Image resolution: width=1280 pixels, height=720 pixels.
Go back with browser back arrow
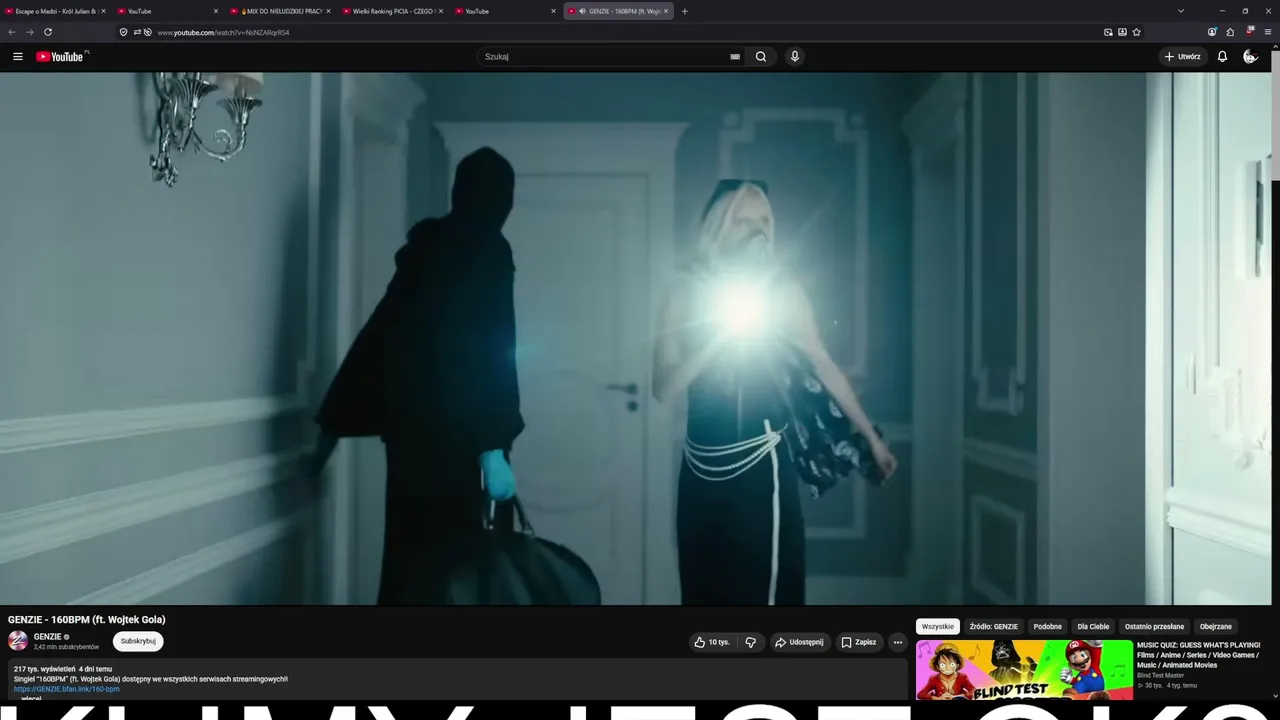pyautogui.click(x=12, y=32)
